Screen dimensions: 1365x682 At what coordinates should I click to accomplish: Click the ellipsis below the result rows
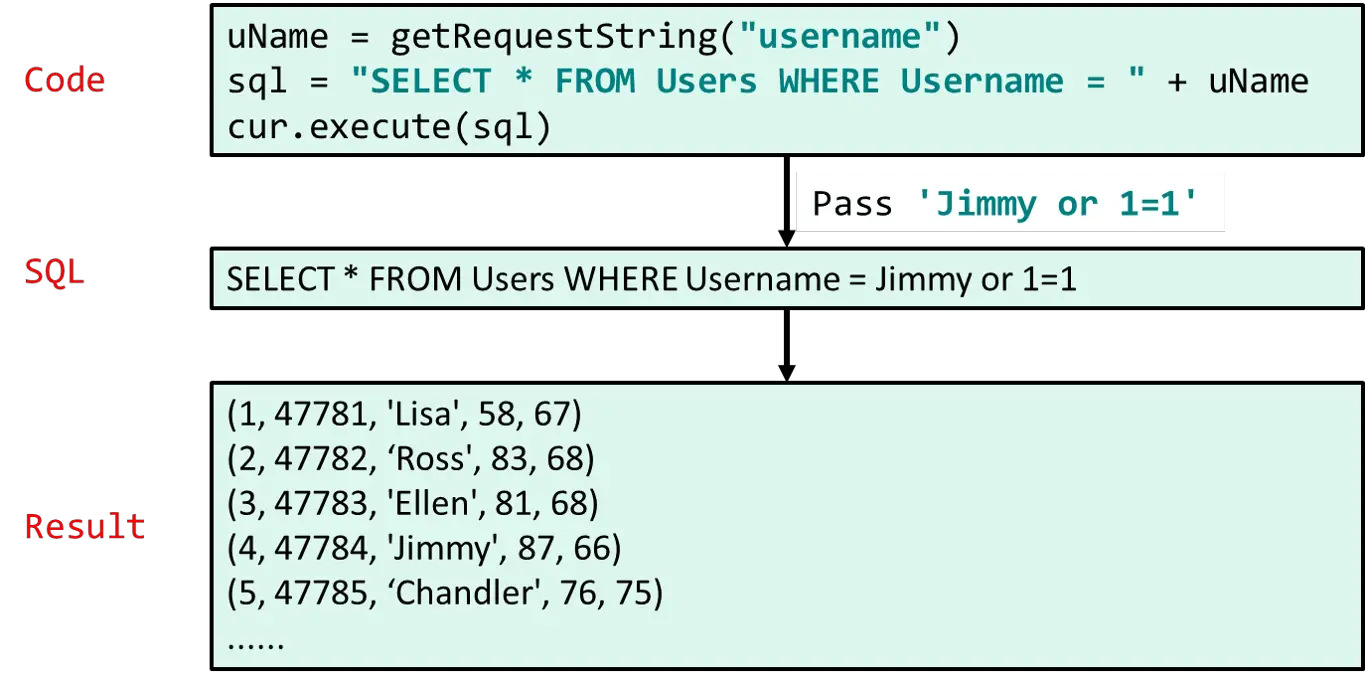coord(256,640)
